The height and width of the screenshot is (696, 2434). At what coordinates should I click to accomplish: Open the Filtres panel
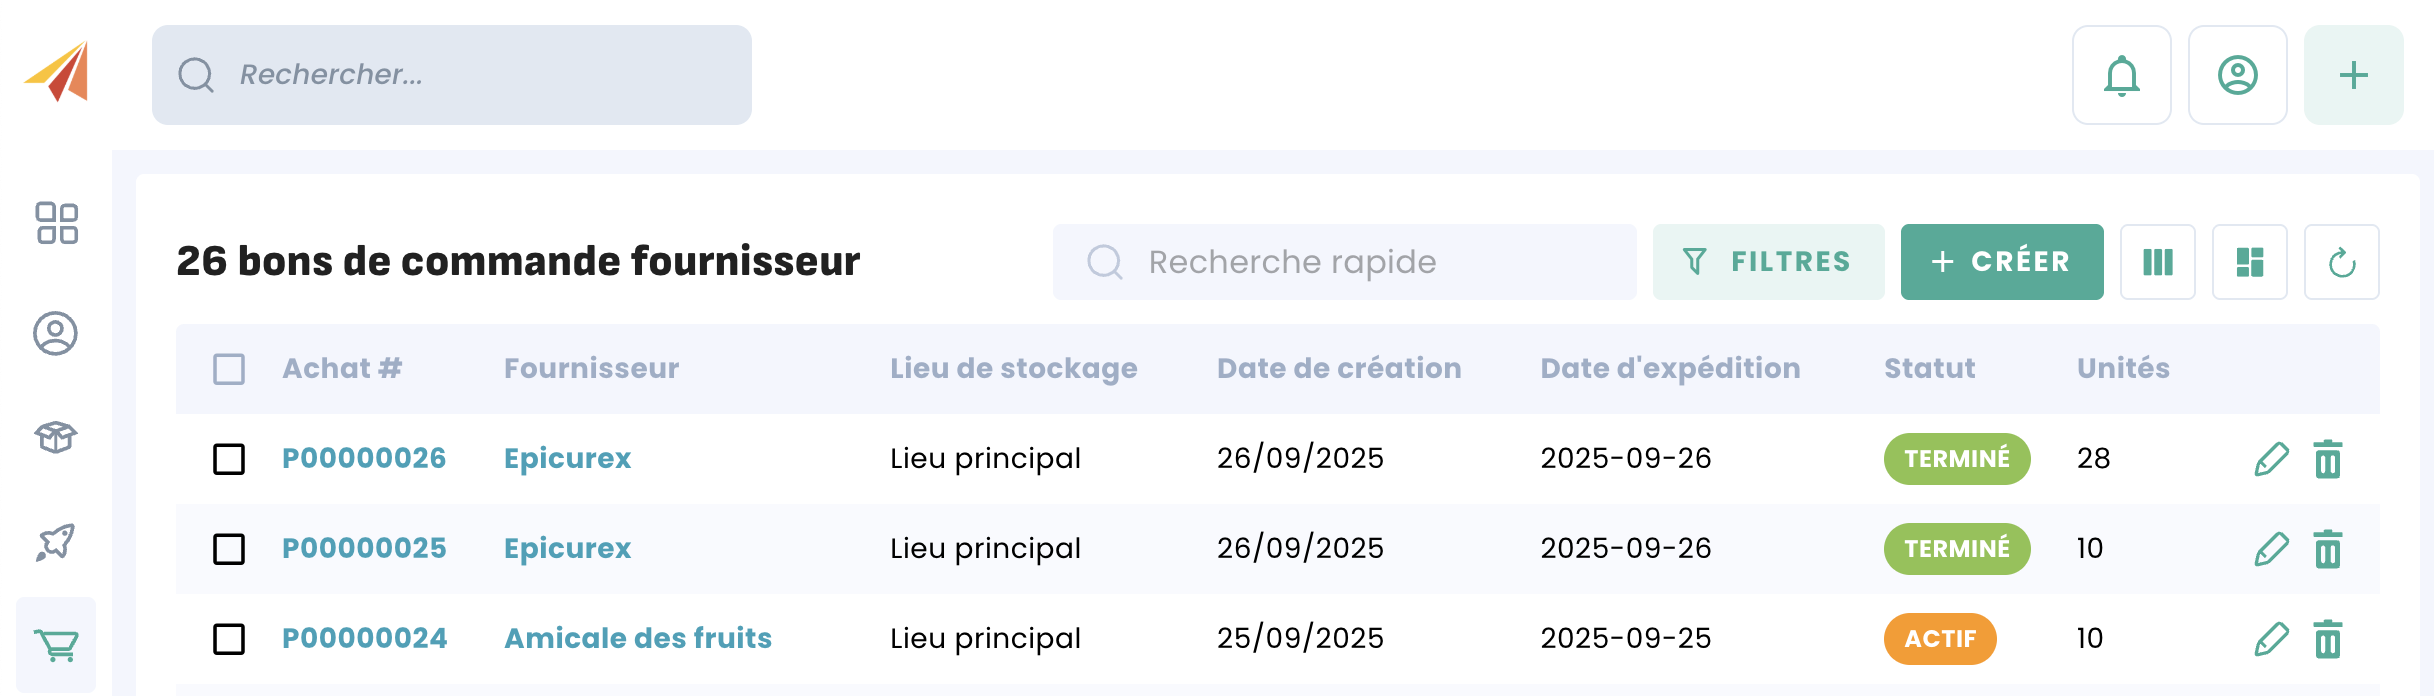[x=1768, y=262]
